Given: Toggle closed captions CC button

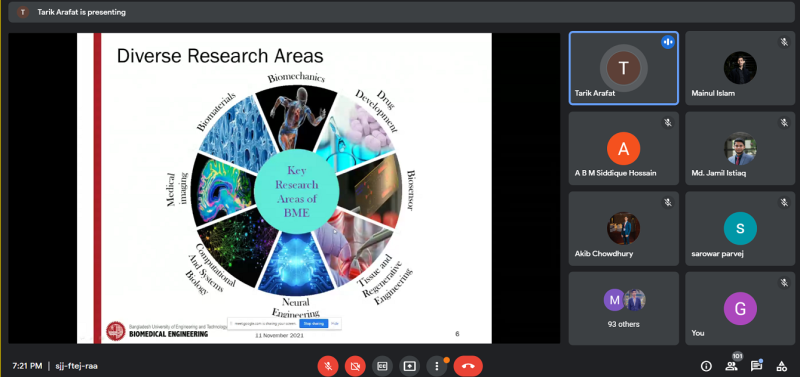Looking at the screenshot, I should pyautogui.click(x=382, y=366).
